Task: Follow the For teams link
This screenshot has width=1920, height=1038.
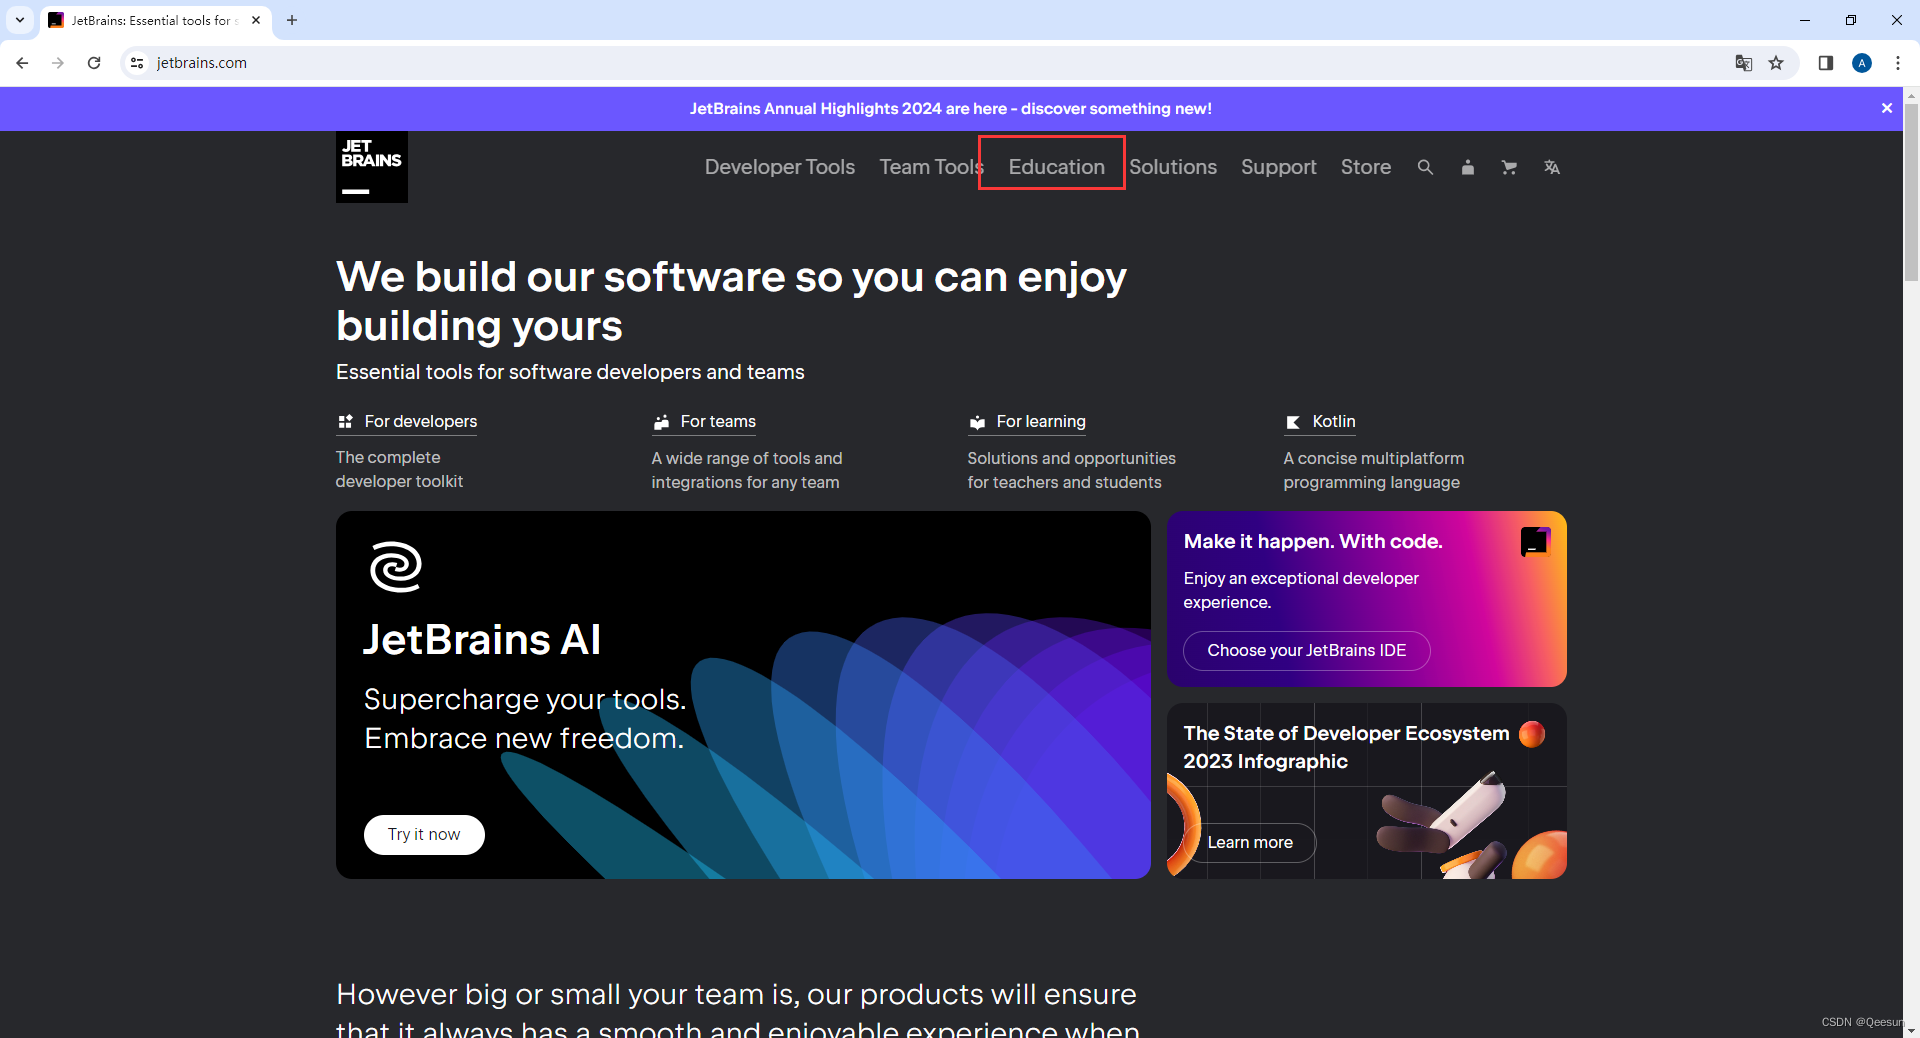Action: pyautogui.click(x=718, y=422)
